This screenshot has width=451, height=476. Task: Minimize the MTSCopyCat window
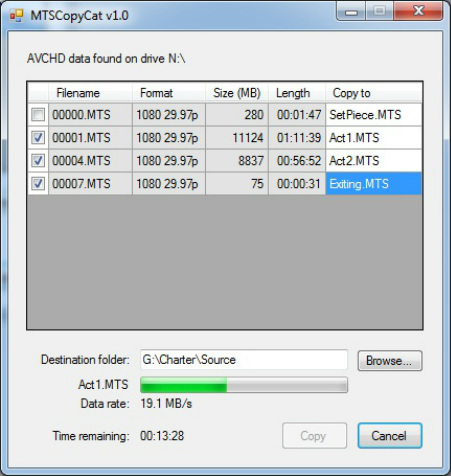(x=351, y=12)
